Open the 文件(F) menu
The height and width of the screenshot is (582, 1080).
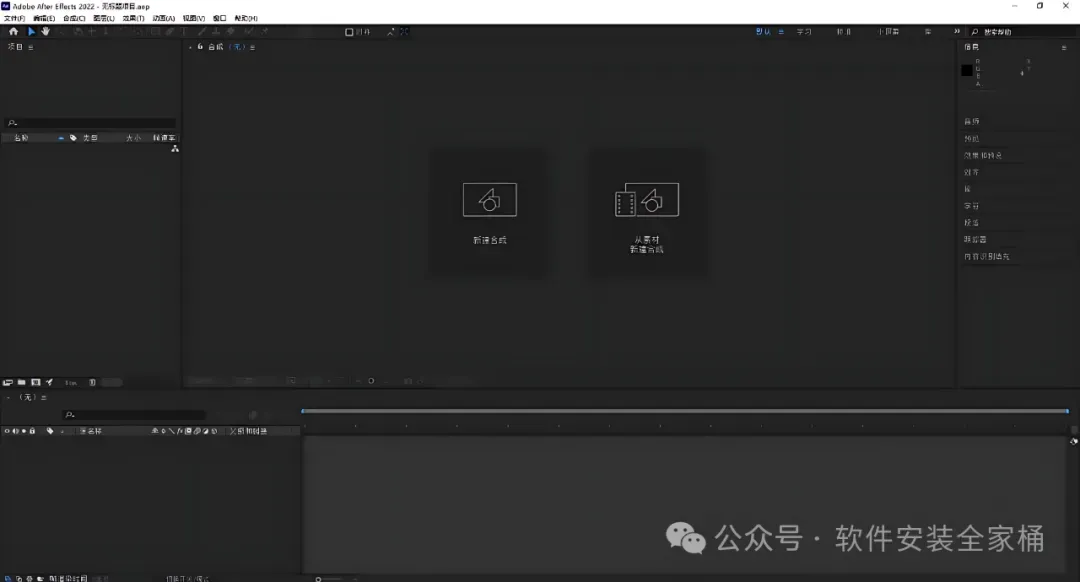point(14,18)
